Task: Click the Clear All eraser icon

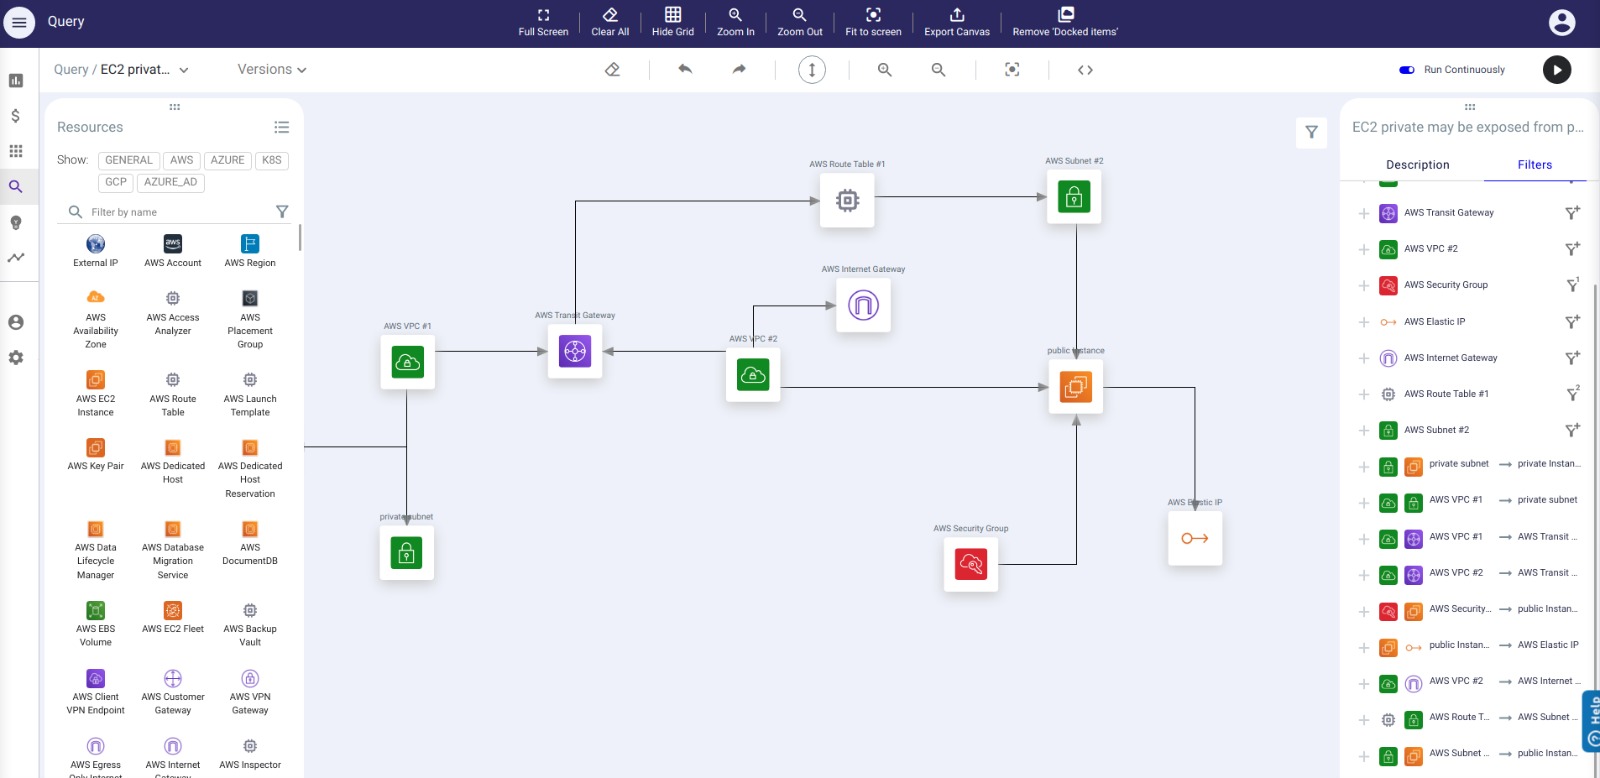Action: (x=610, y=15)
